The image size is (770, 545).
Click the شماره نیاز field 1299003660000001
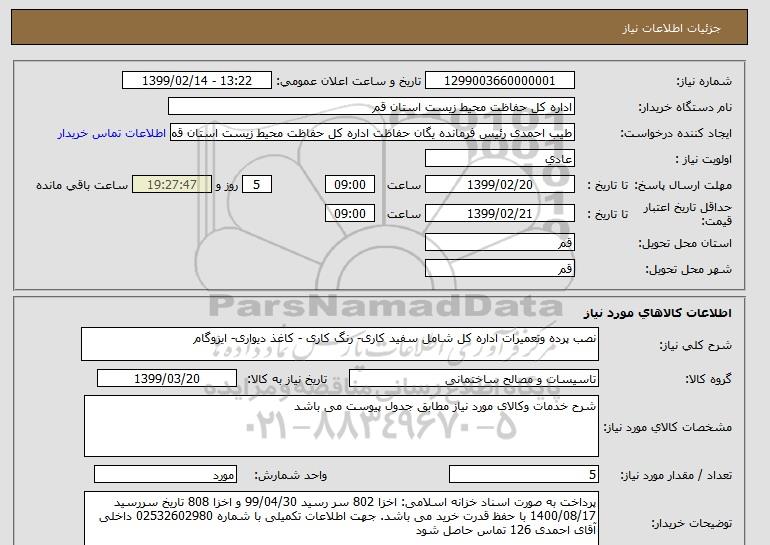click(x=499, y=81)
